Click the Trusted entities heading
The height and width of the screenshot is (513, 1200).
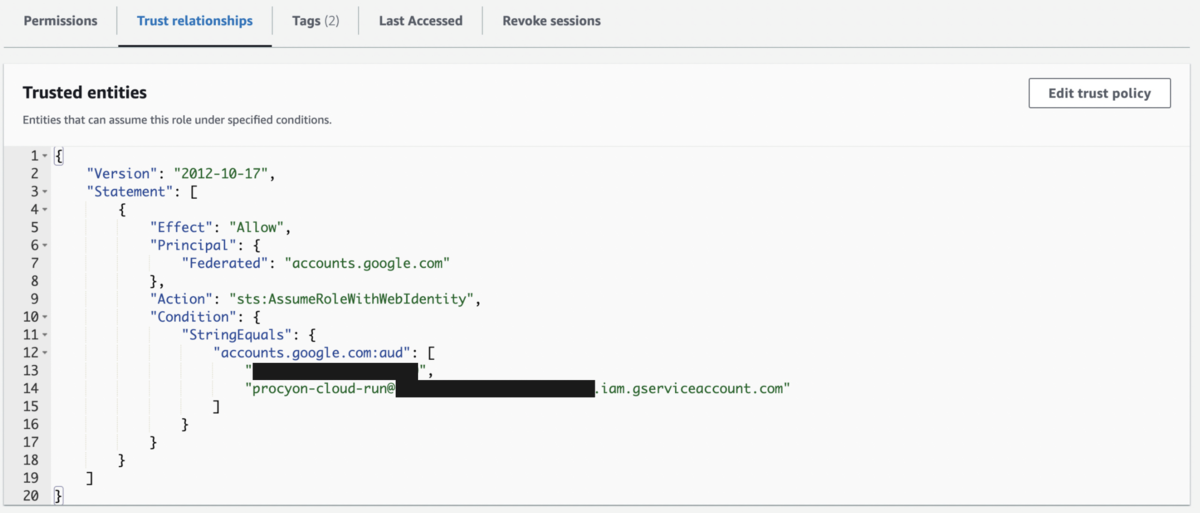(x=85, y=93)
